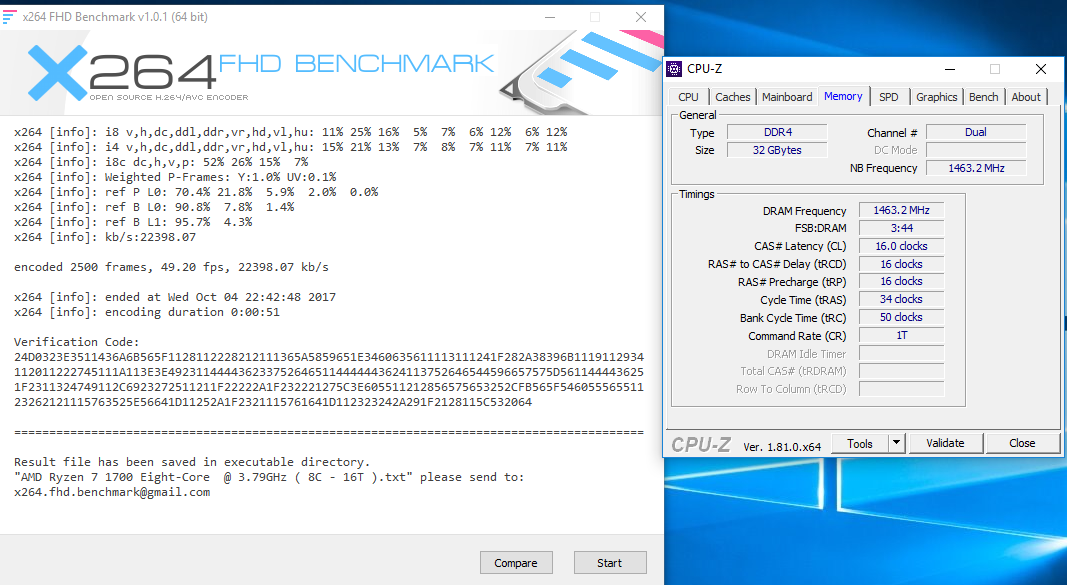This screenshot has height=585, width=1067.
Task: Click the CPU-Z title bar icon
Action: coord(674,69)
